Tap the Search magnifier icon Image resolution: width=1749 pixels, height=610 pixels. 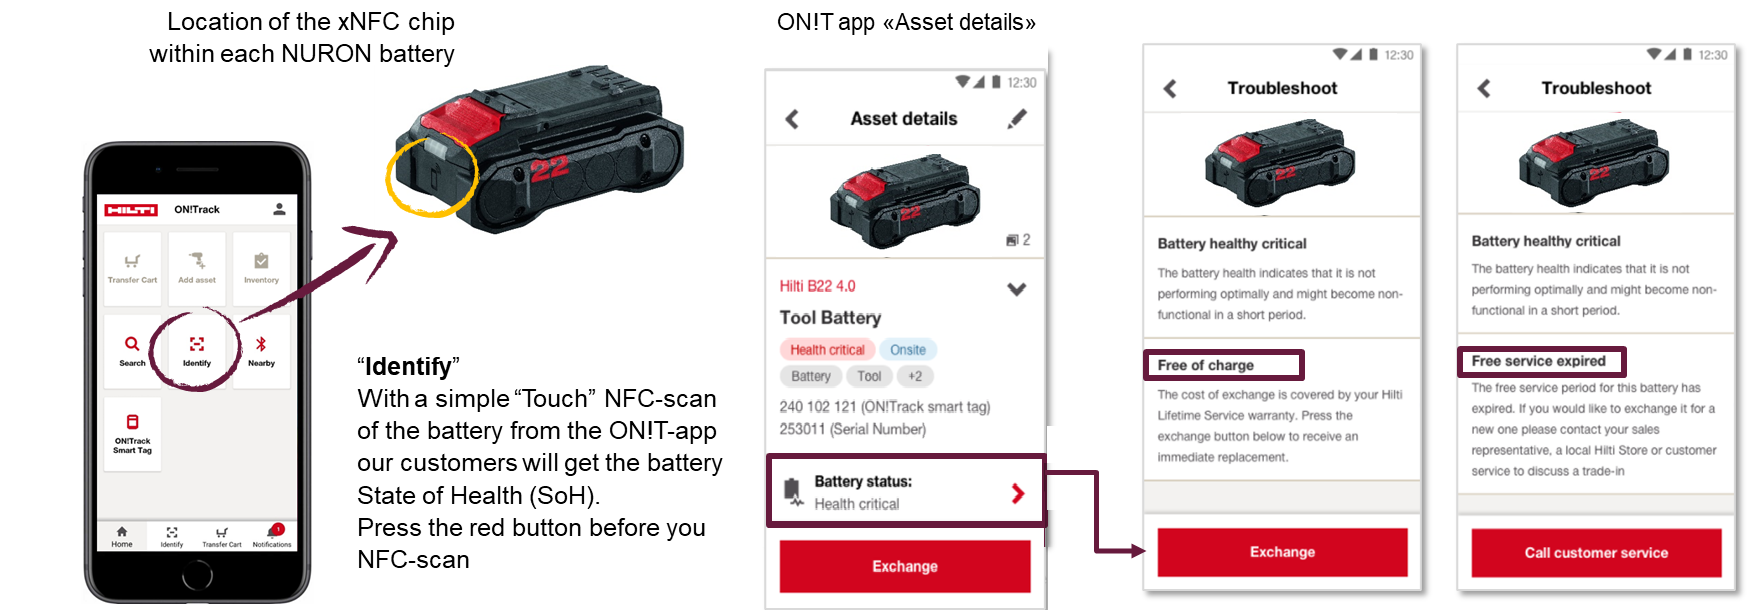pos(132,344)
